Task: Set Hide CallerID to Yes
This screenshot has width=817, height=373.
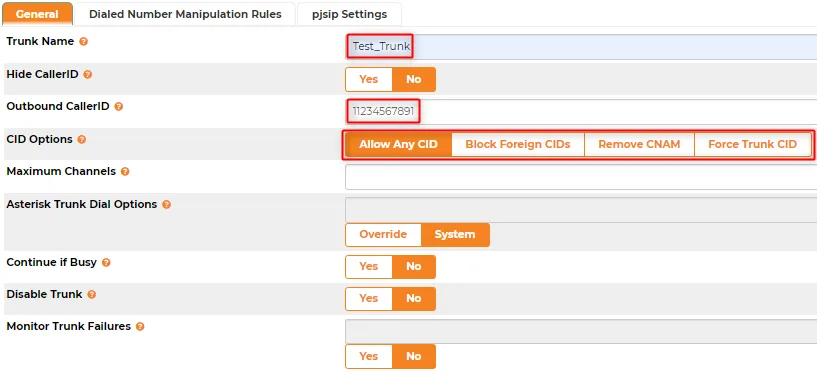Action: pyautogui.click(x=368, y=79)
